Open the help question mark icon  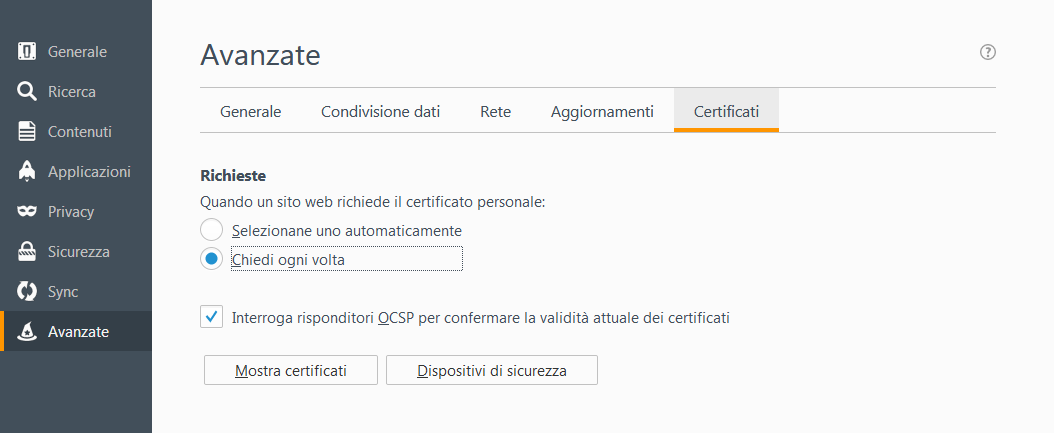[x=987, y=52]
